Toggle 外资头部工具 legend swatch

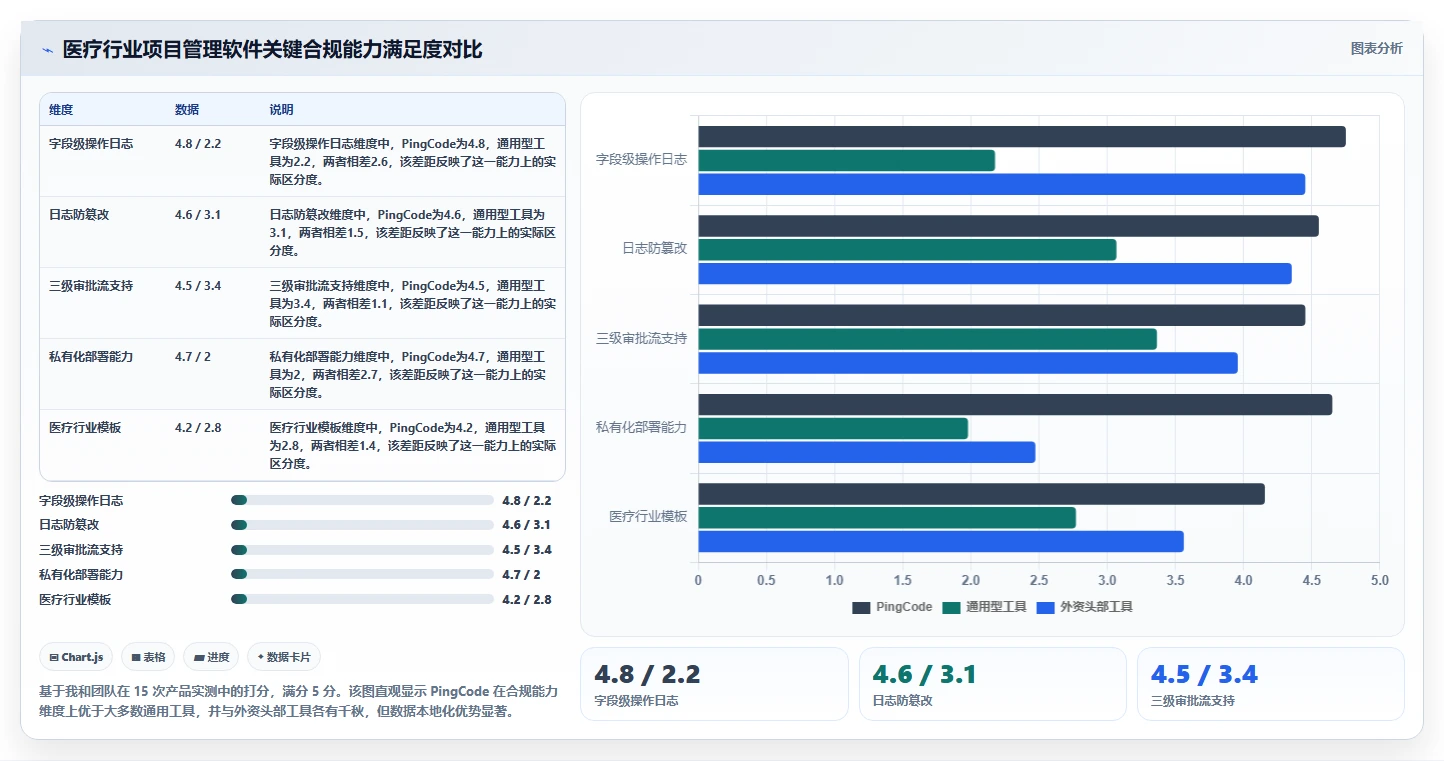1046,607
